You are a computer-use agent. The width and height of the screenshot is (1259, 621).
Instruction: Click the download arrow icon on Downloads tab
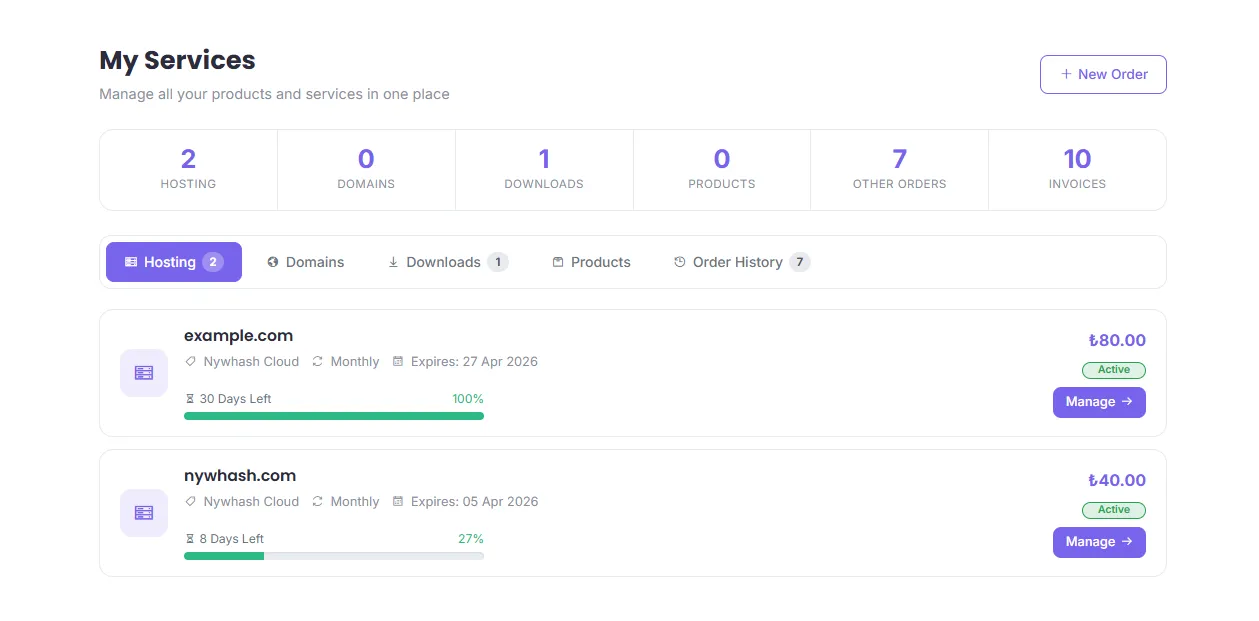tap(393, 262)
